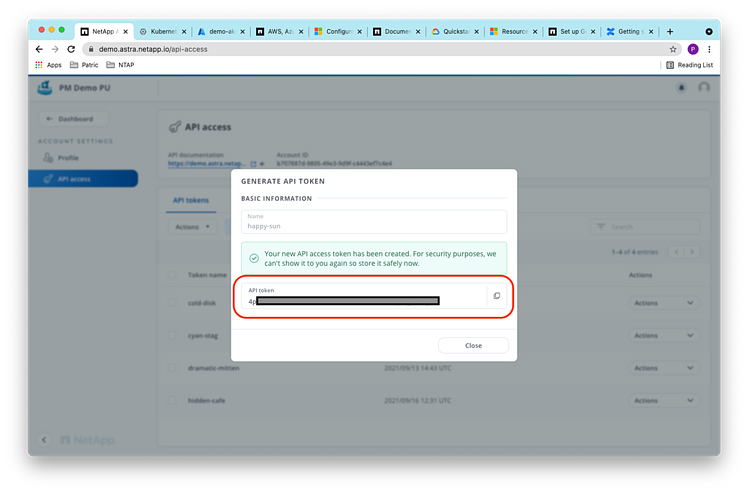Bookmark this page with the star icon
Screen dimensions: 748x493
point(673,48)
